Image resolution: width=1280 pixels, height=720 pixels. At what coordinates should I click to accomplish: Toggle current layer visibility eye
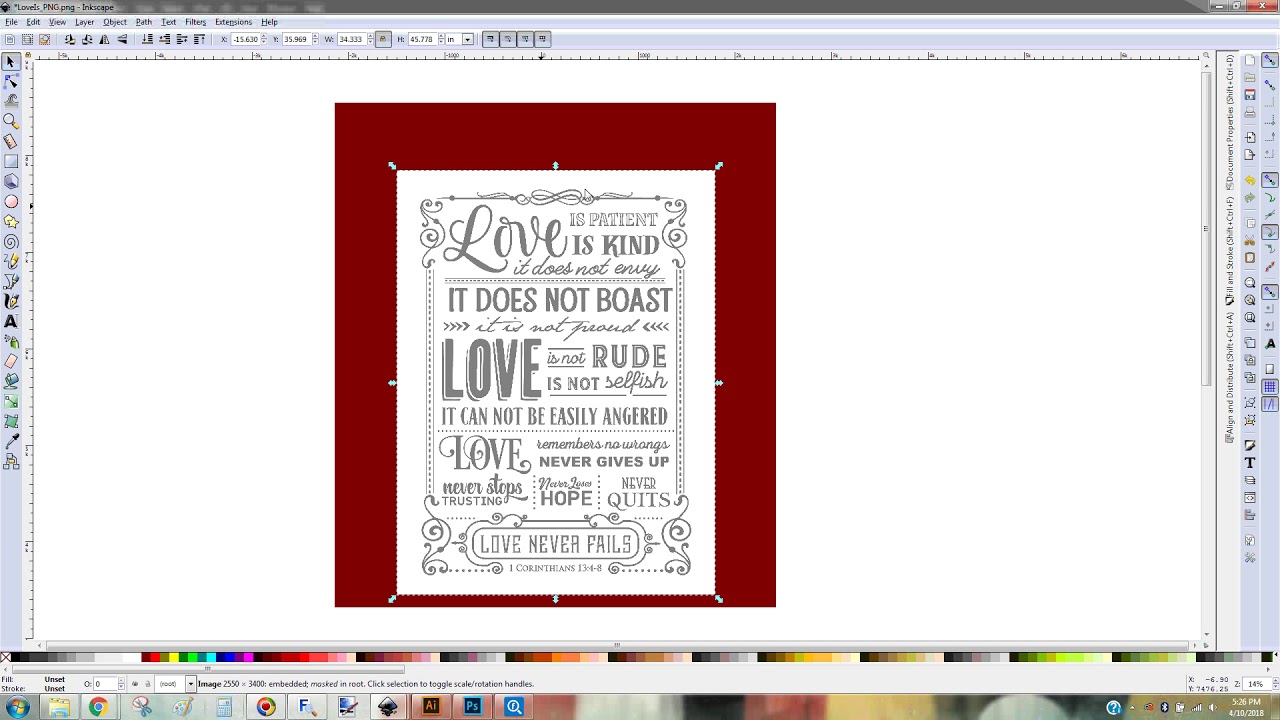click(134, 684)
